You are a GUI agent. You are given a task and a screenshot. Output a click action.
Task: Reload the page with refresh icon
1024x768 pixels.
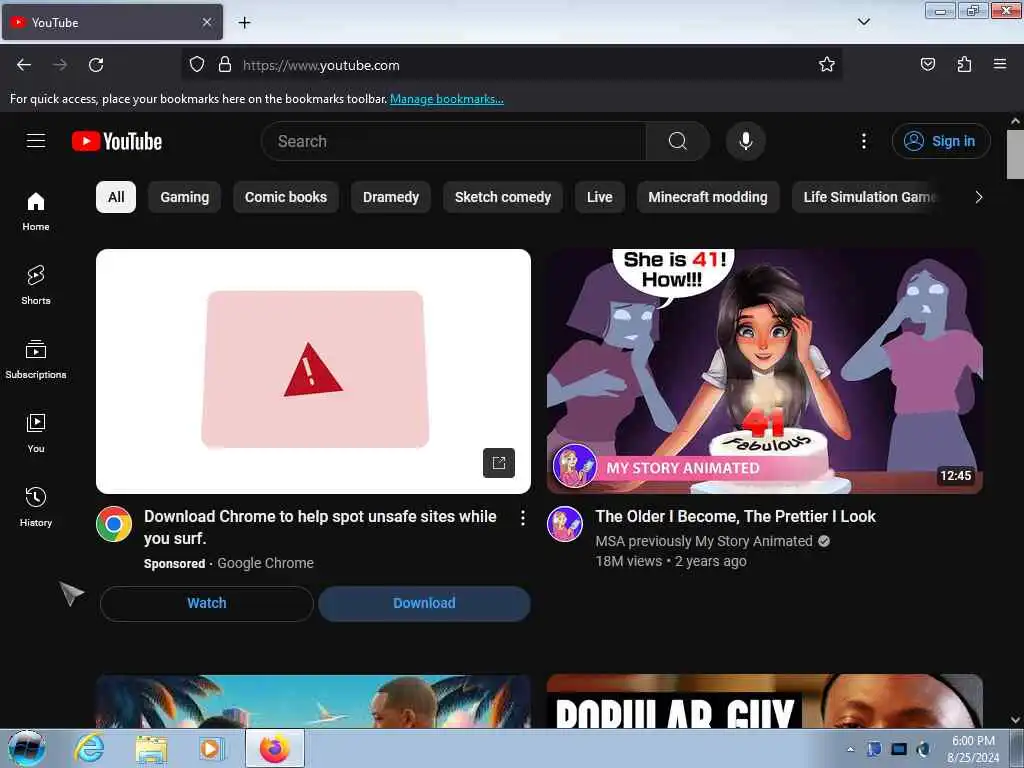(x=96, y=65)
